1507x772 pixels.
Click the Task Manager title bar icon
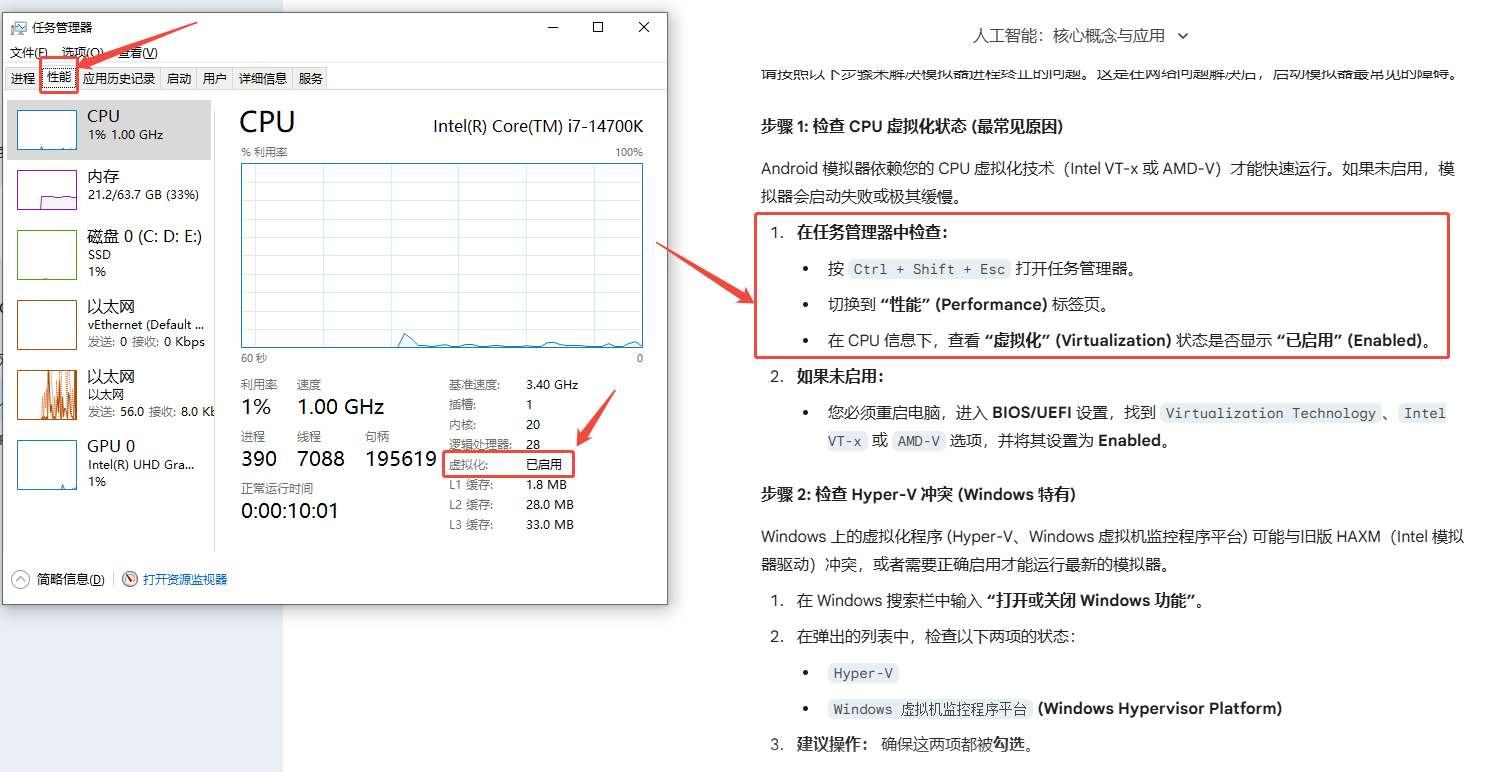coord(18,28)
